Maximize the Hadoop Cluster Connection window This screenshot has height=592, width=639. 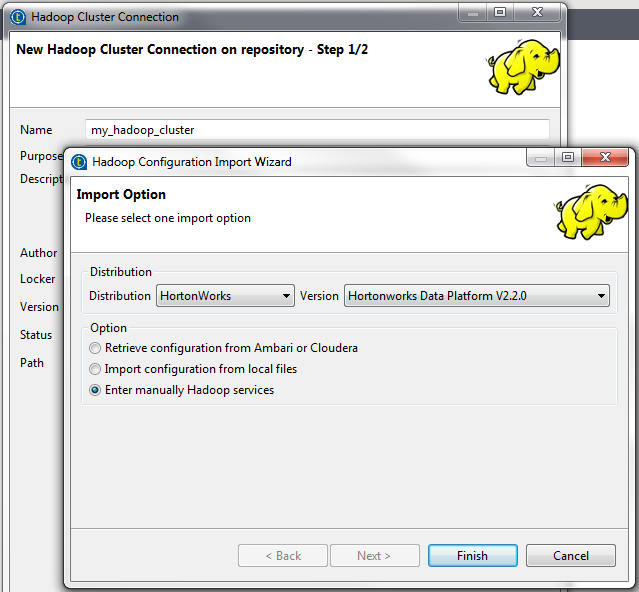[500, 13]
